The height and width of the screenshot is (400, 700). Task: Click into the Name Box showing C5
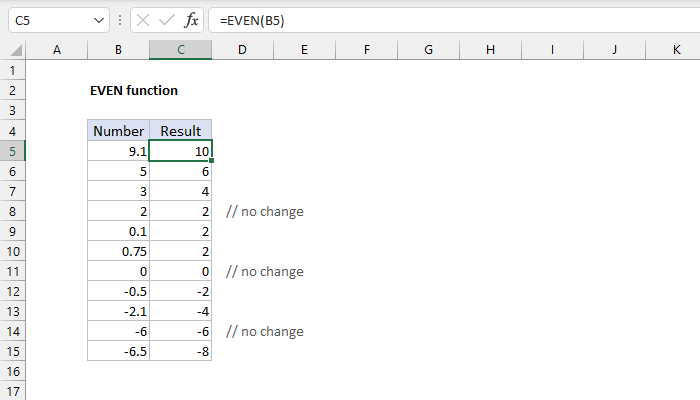(x=50, y=20)
